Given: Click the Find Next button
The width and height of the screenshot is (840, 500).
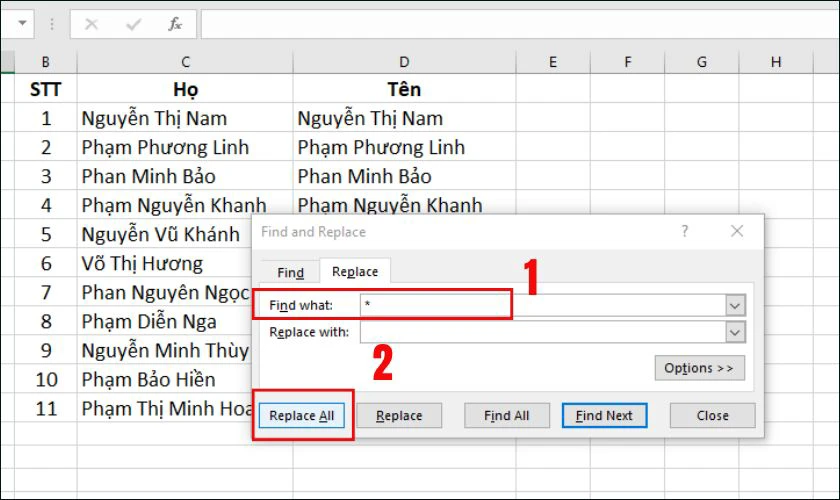Looking at the screenshot, I should [604, 416].
